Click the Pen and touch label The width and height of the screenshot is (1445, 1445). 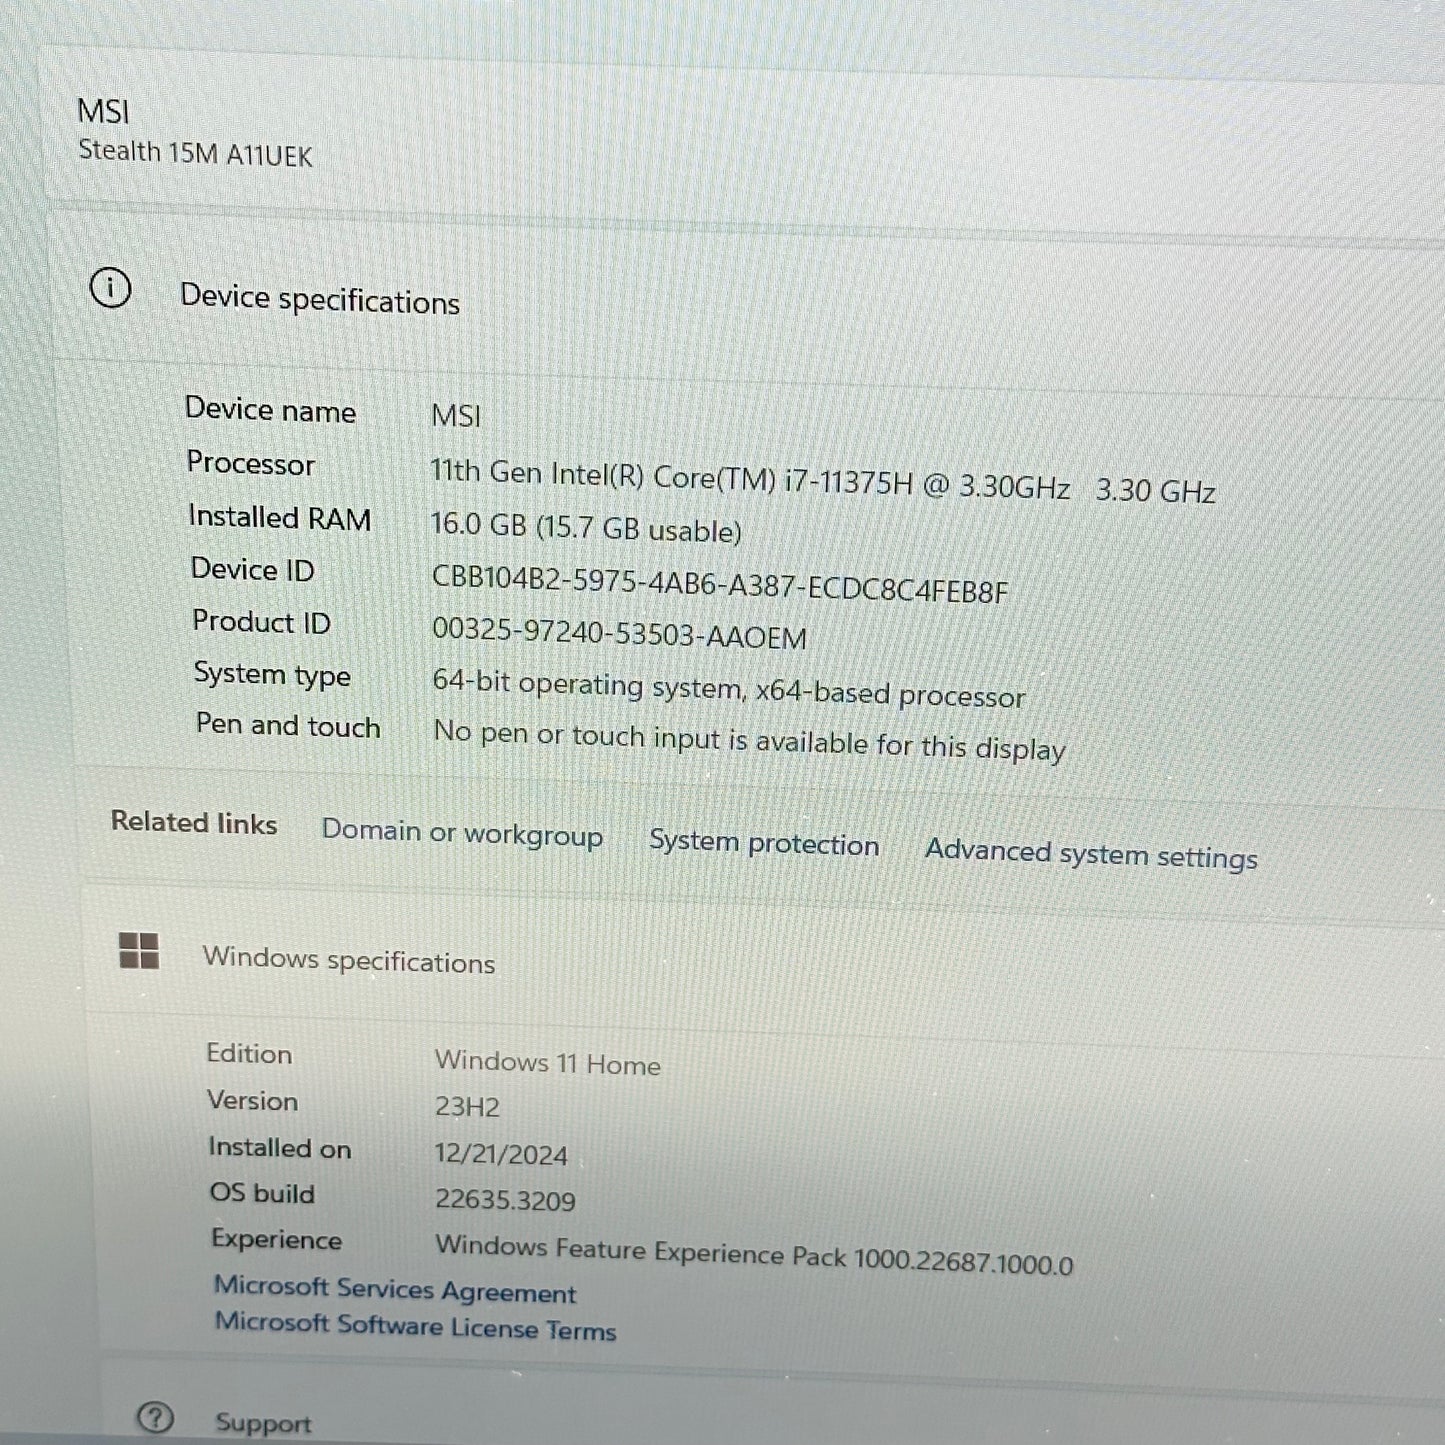(x=288, y=725)
